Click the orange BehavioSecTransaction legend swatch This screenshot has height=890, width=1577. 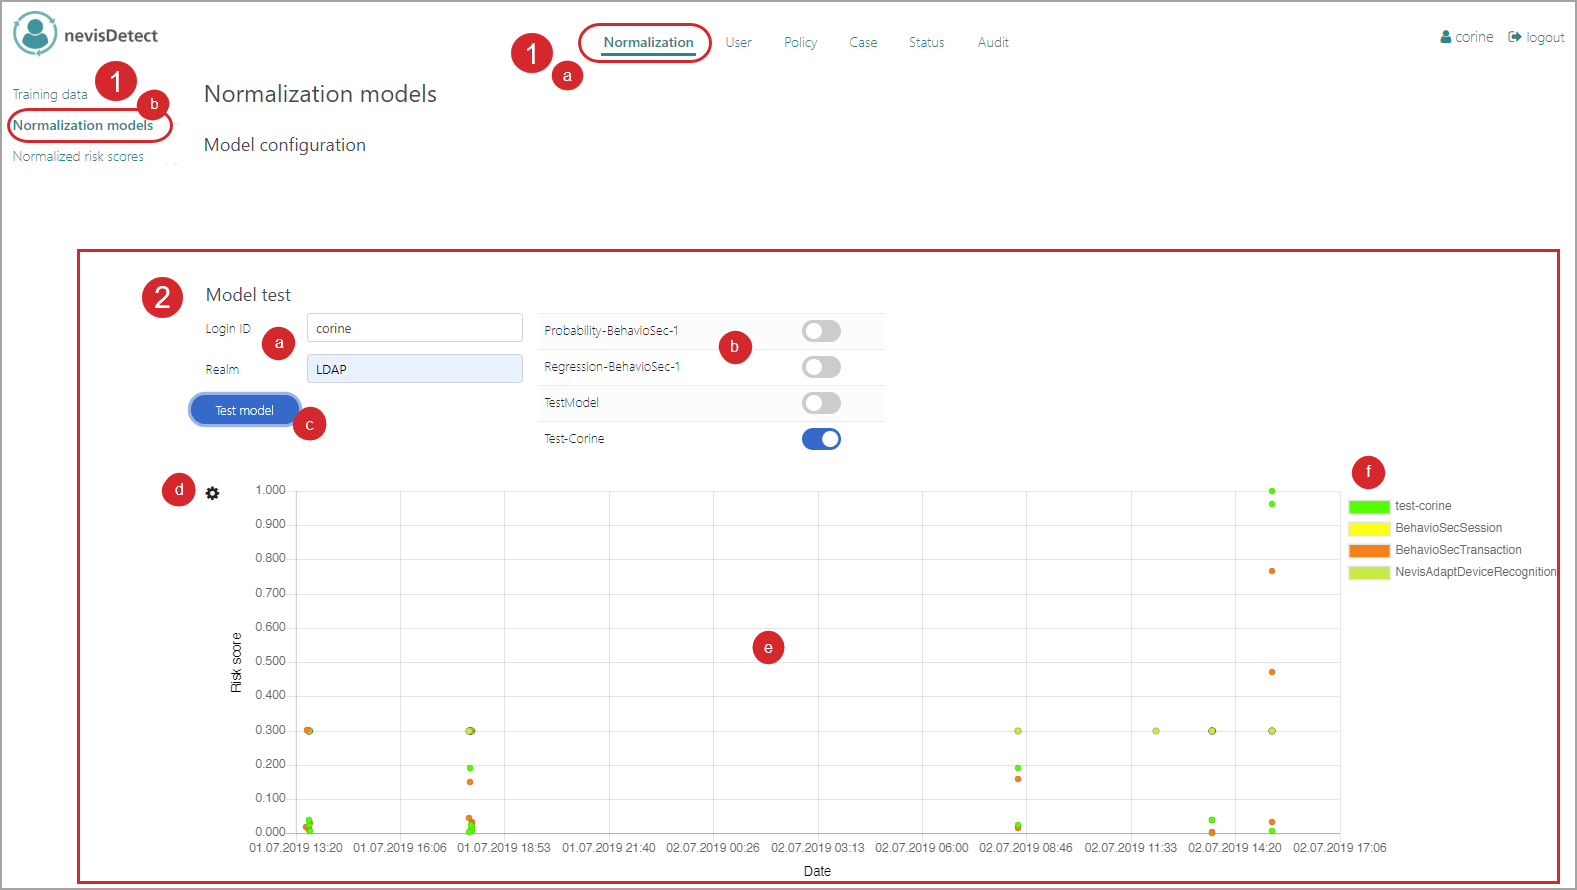pos(1369,551)
